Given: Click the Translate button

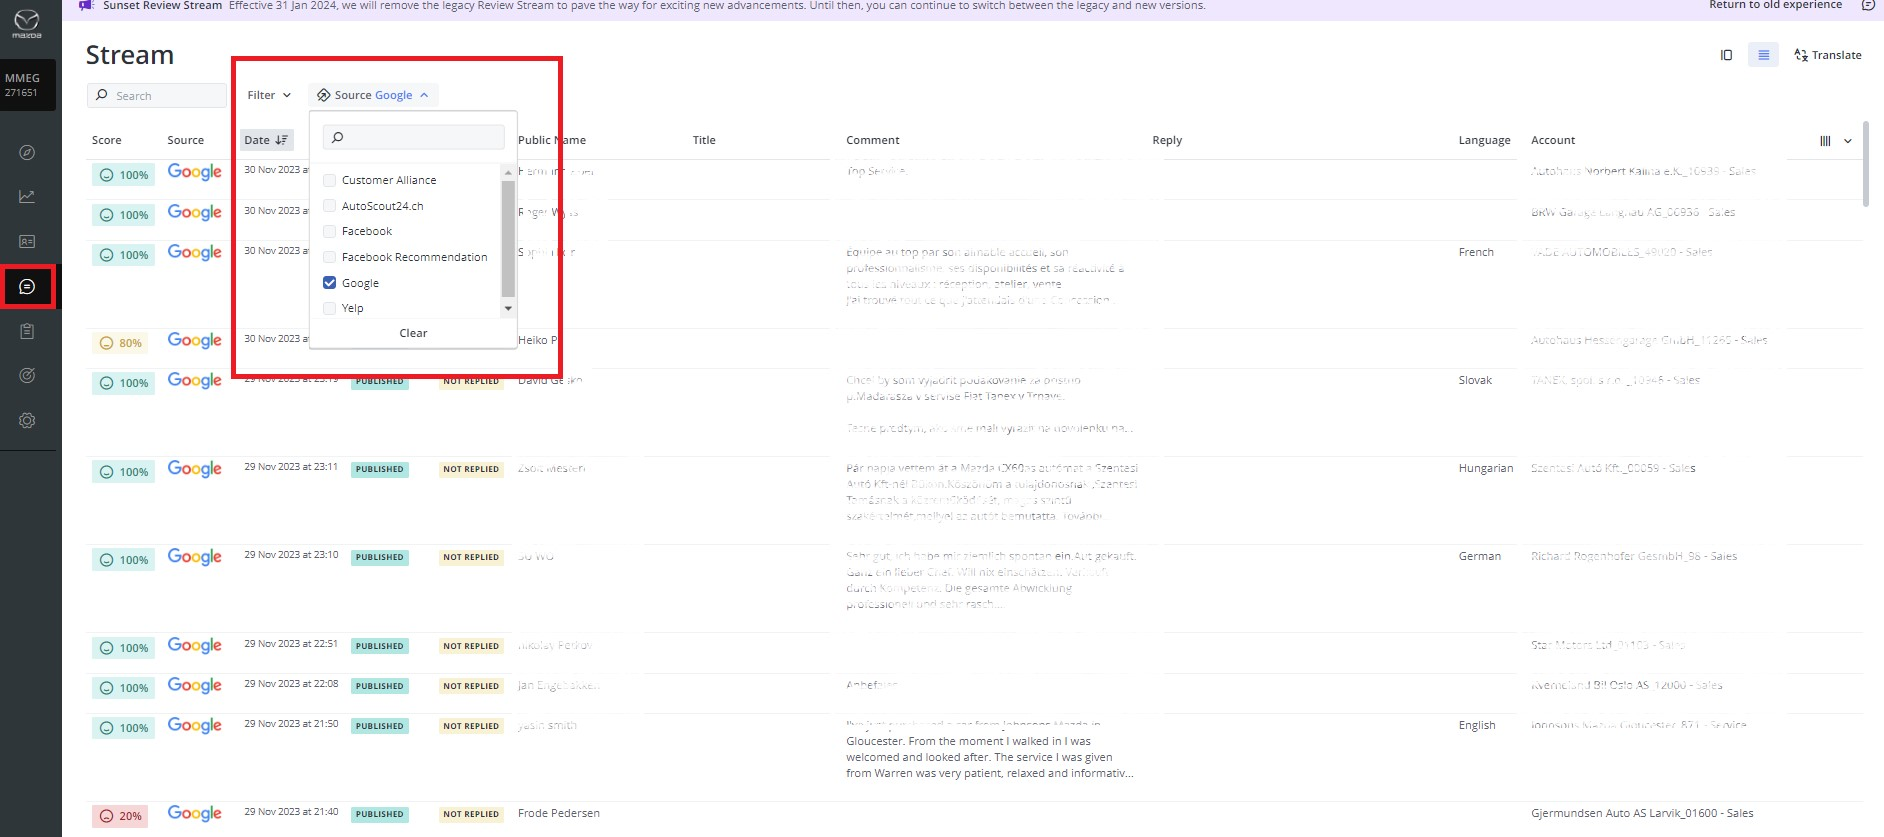Looking at the screenshot, I should 1828,55.
